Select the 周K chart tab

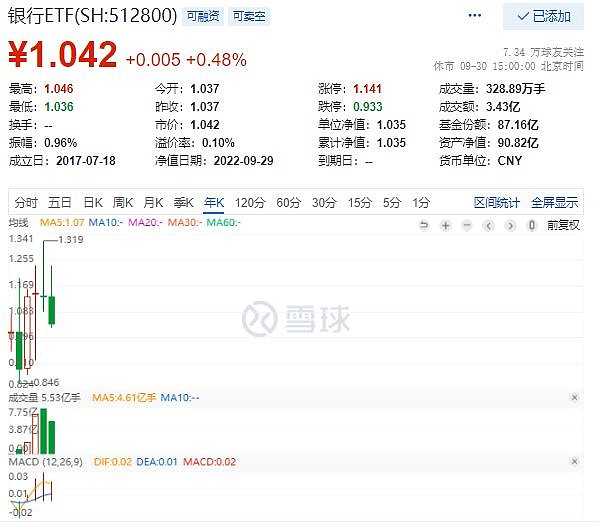123,202
